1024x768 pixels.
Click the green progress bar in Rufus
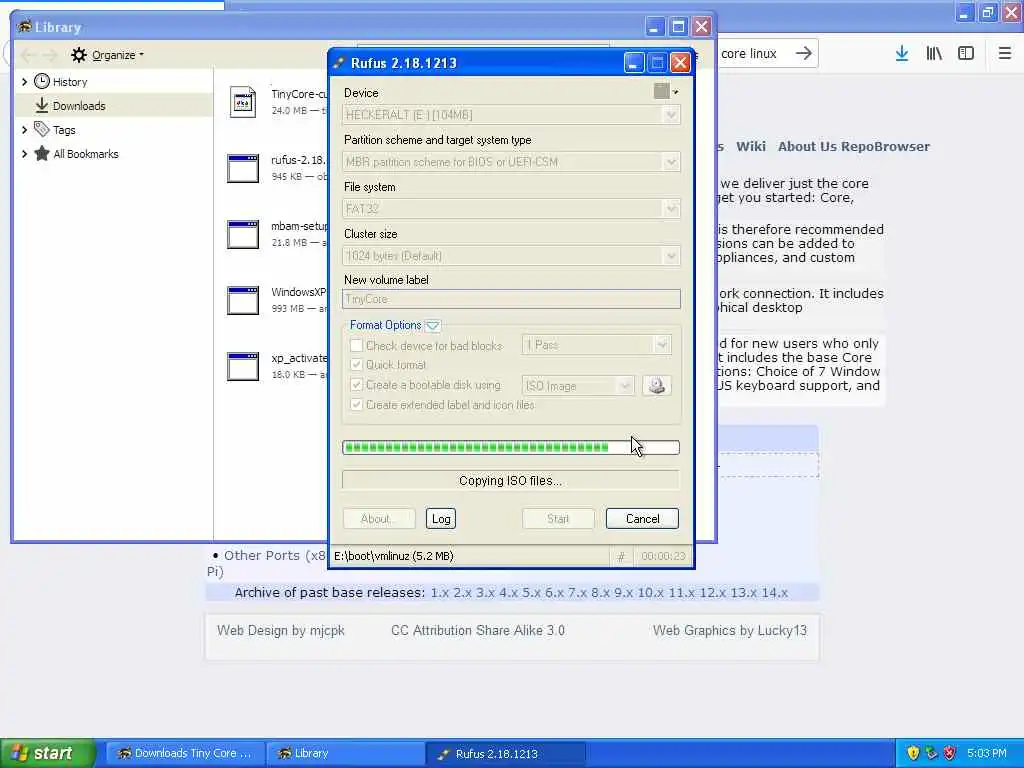pos(511,447)
